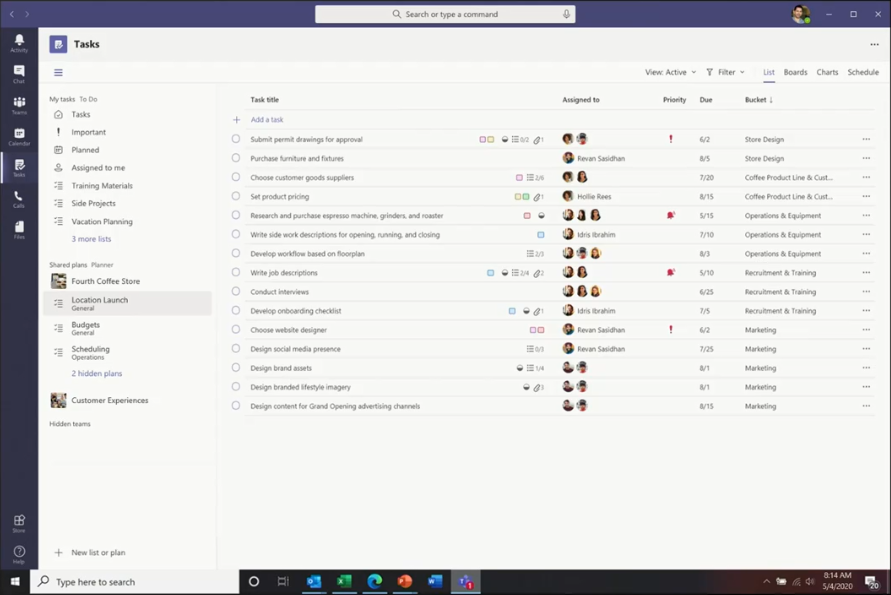Open the Help icon in sidebar
The height and width of the screenshot is (595, 891).
(x=19, y=554)
